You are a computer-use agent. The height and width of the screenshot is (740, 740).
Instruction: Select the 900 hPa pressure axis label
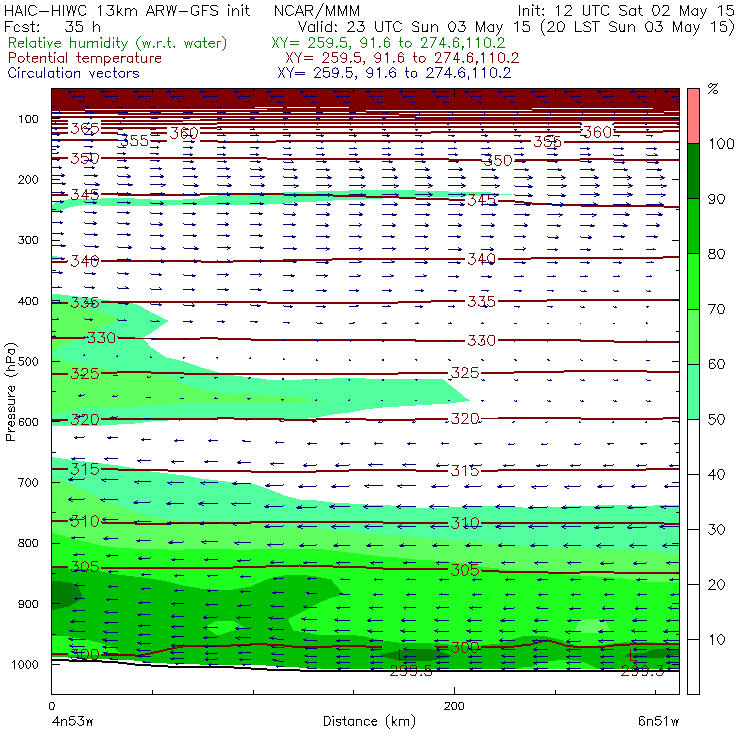point(28,604)
